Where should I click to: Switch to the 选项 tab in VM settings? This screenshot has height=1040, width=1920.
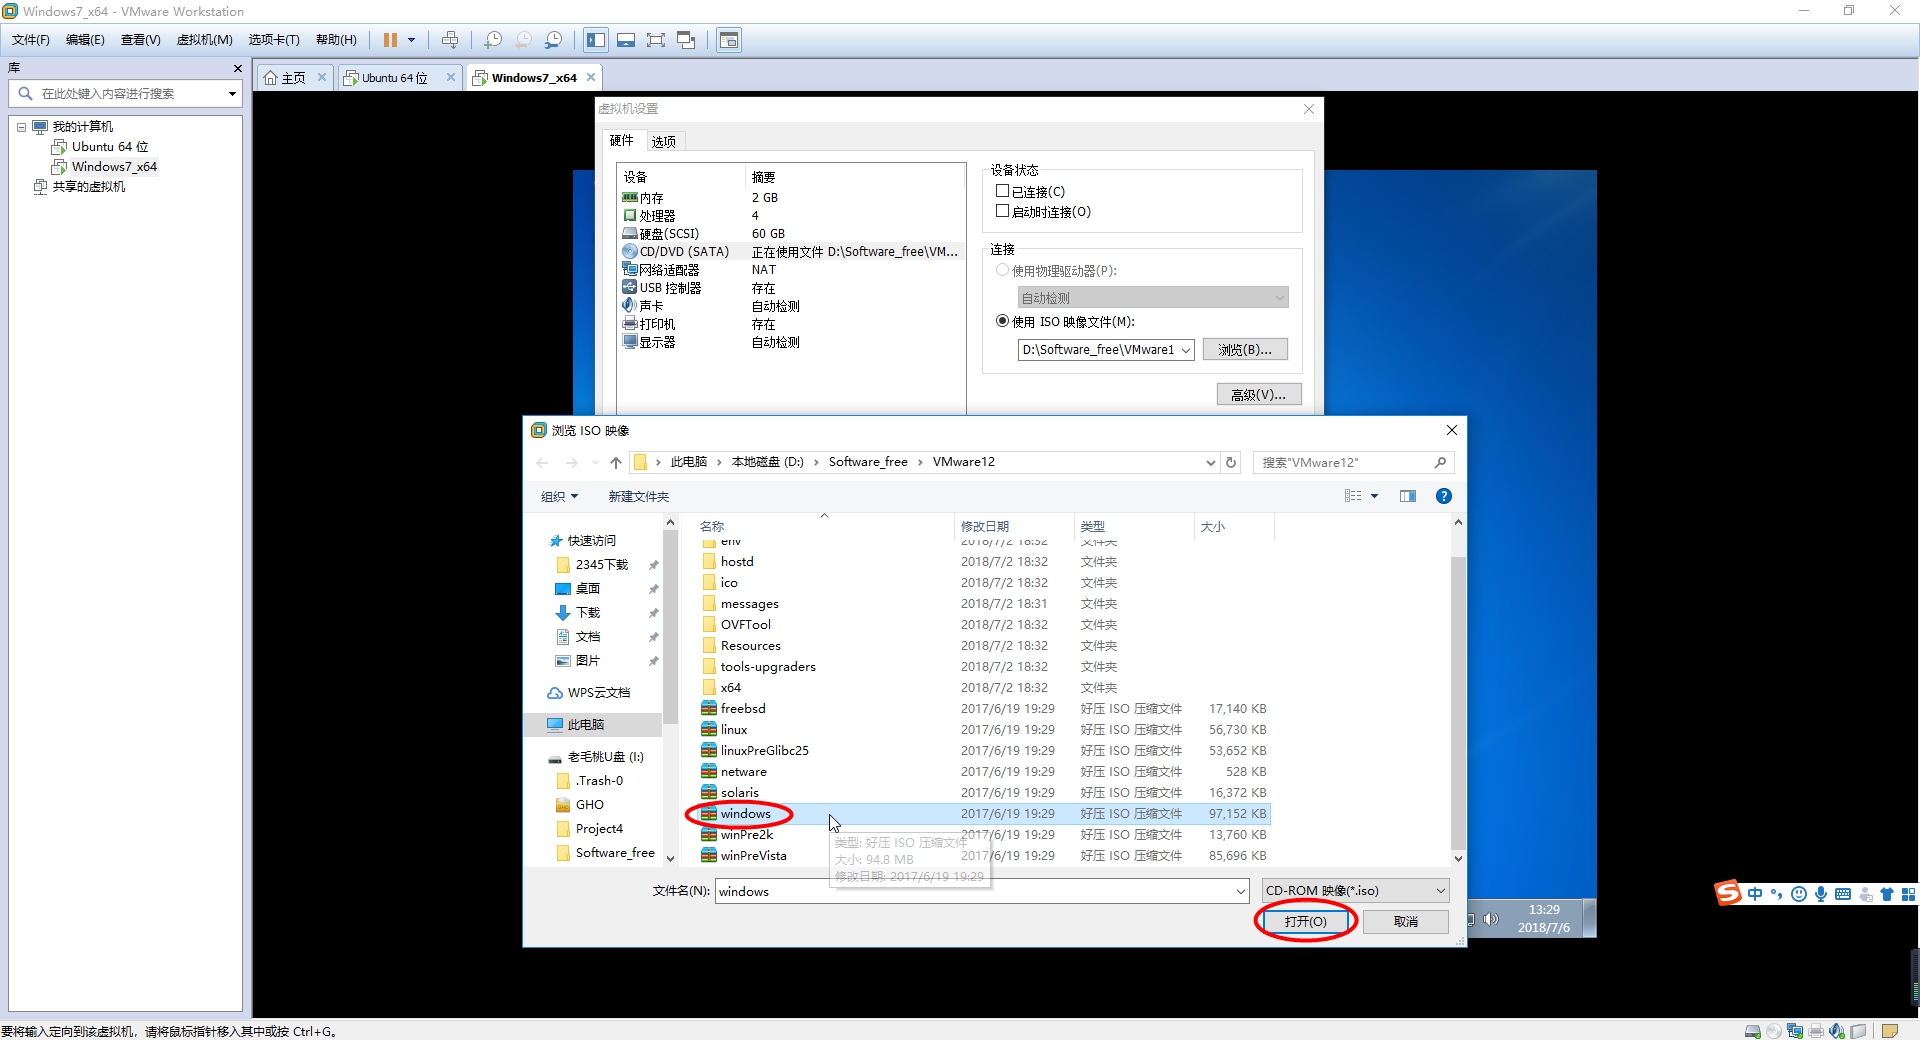tap(664, 141)
